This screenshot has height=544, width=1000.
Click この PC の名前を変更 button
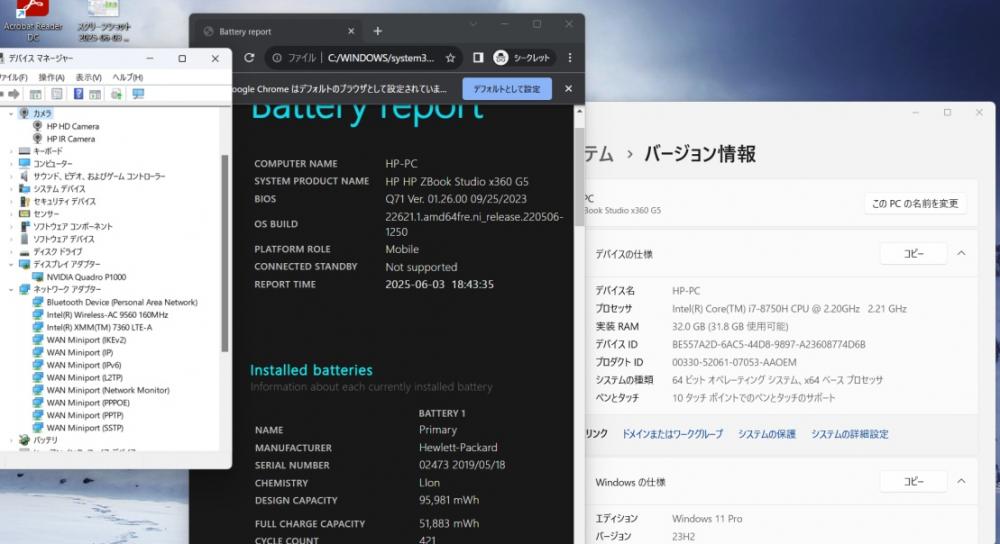click(x=915, y=203)
